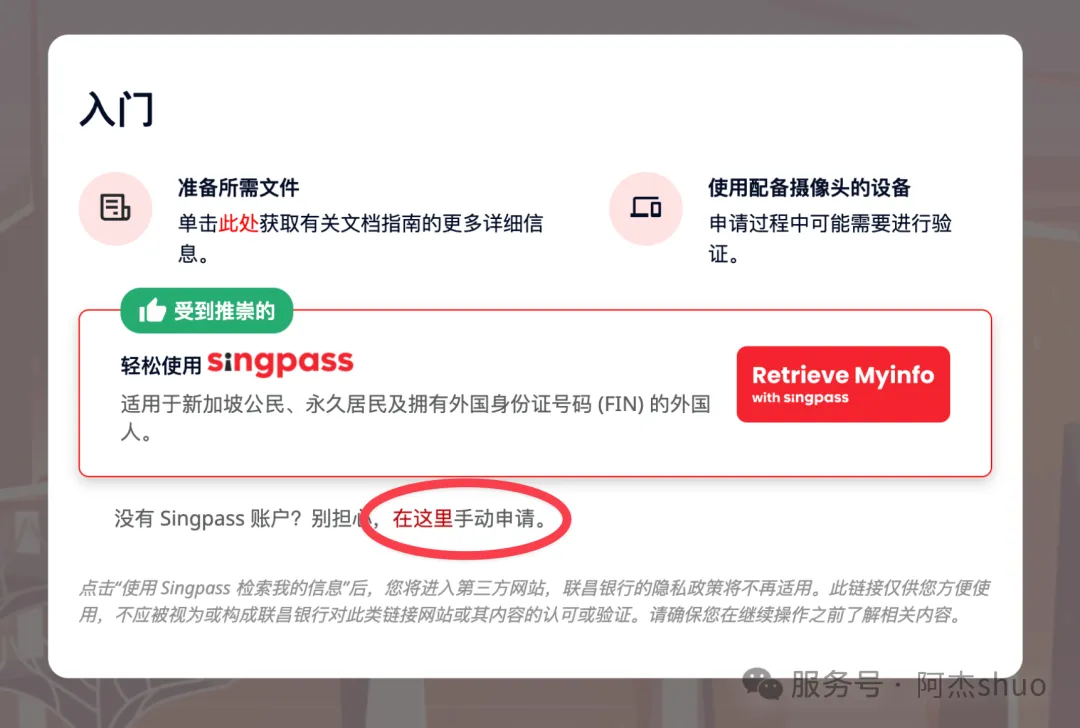Click the 轻松使用 label beside singpass

click(x=160, y=365)
